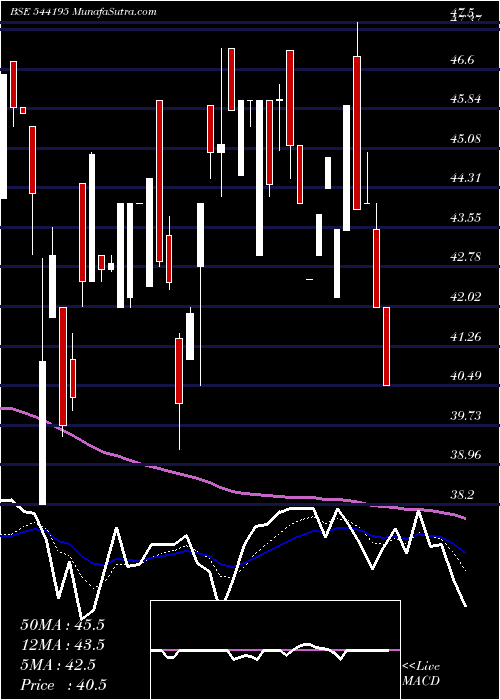
Task: Click the 38.2 price axis label
Action: [463, 495]
